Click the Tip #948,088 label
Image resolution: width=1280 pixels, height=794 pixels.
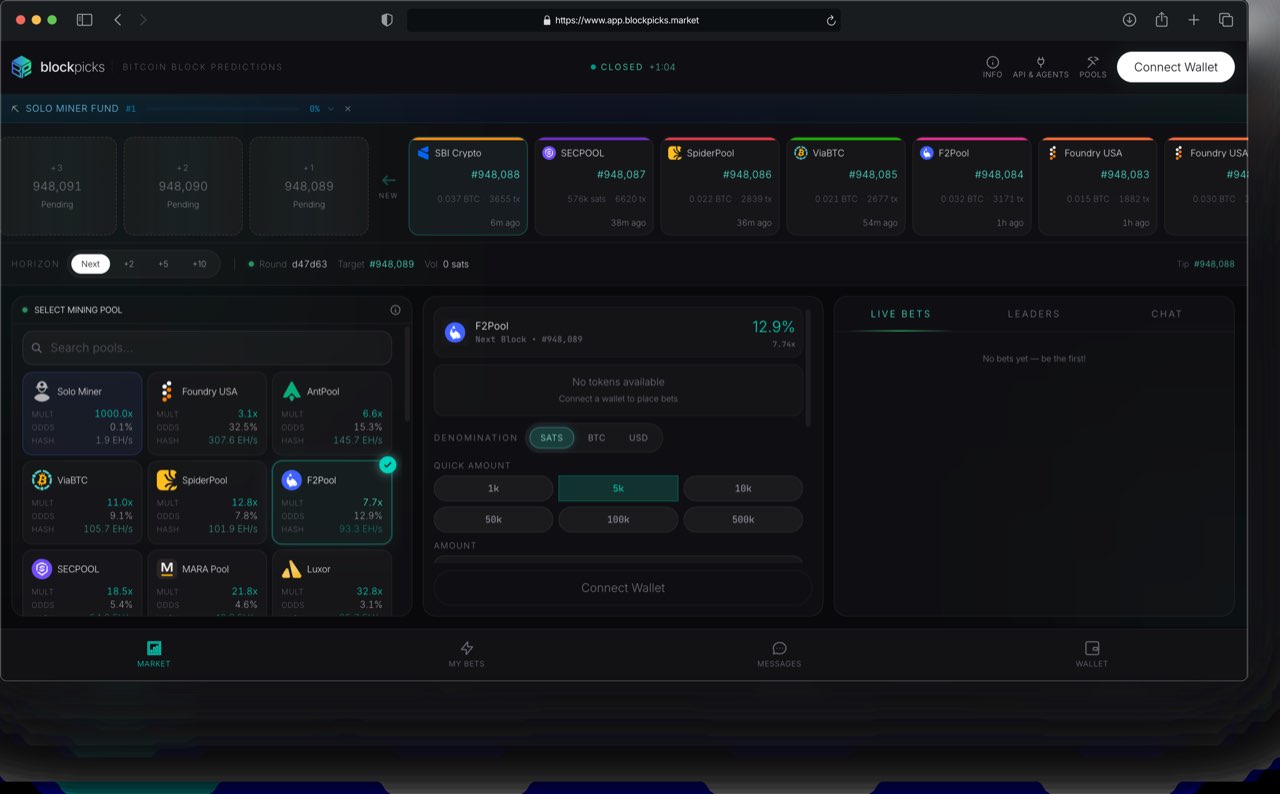1206,264
